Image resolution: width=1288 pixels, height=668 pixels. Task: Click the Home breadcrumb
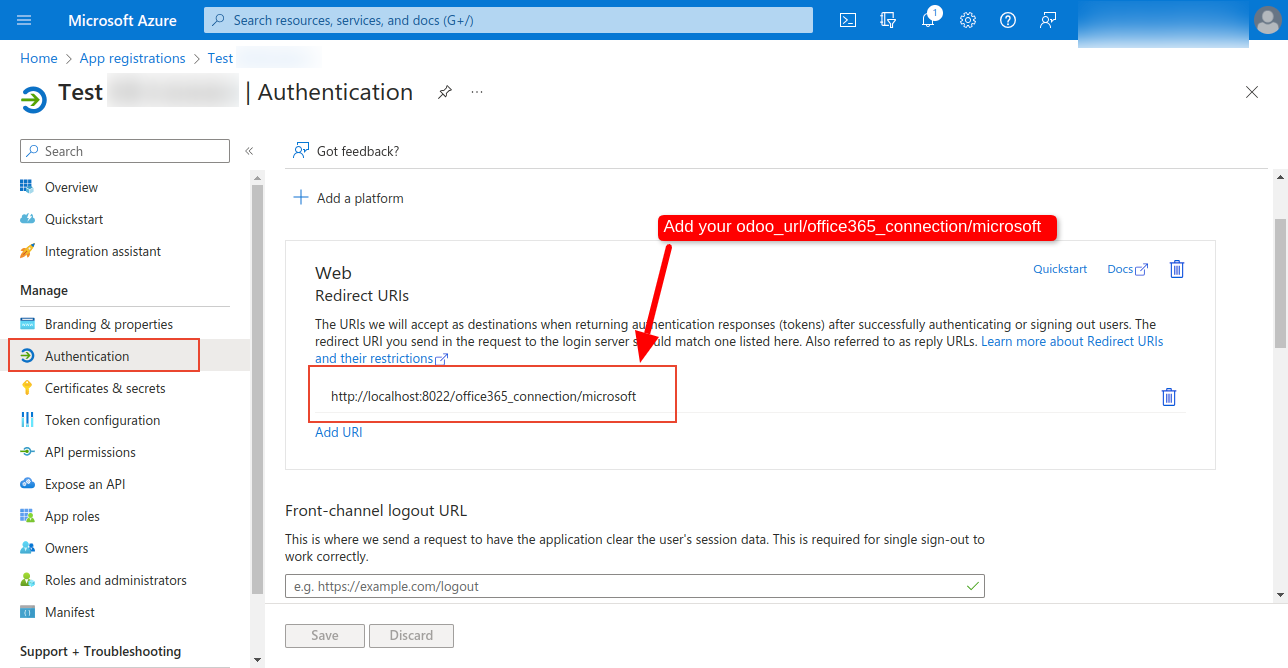39,58
